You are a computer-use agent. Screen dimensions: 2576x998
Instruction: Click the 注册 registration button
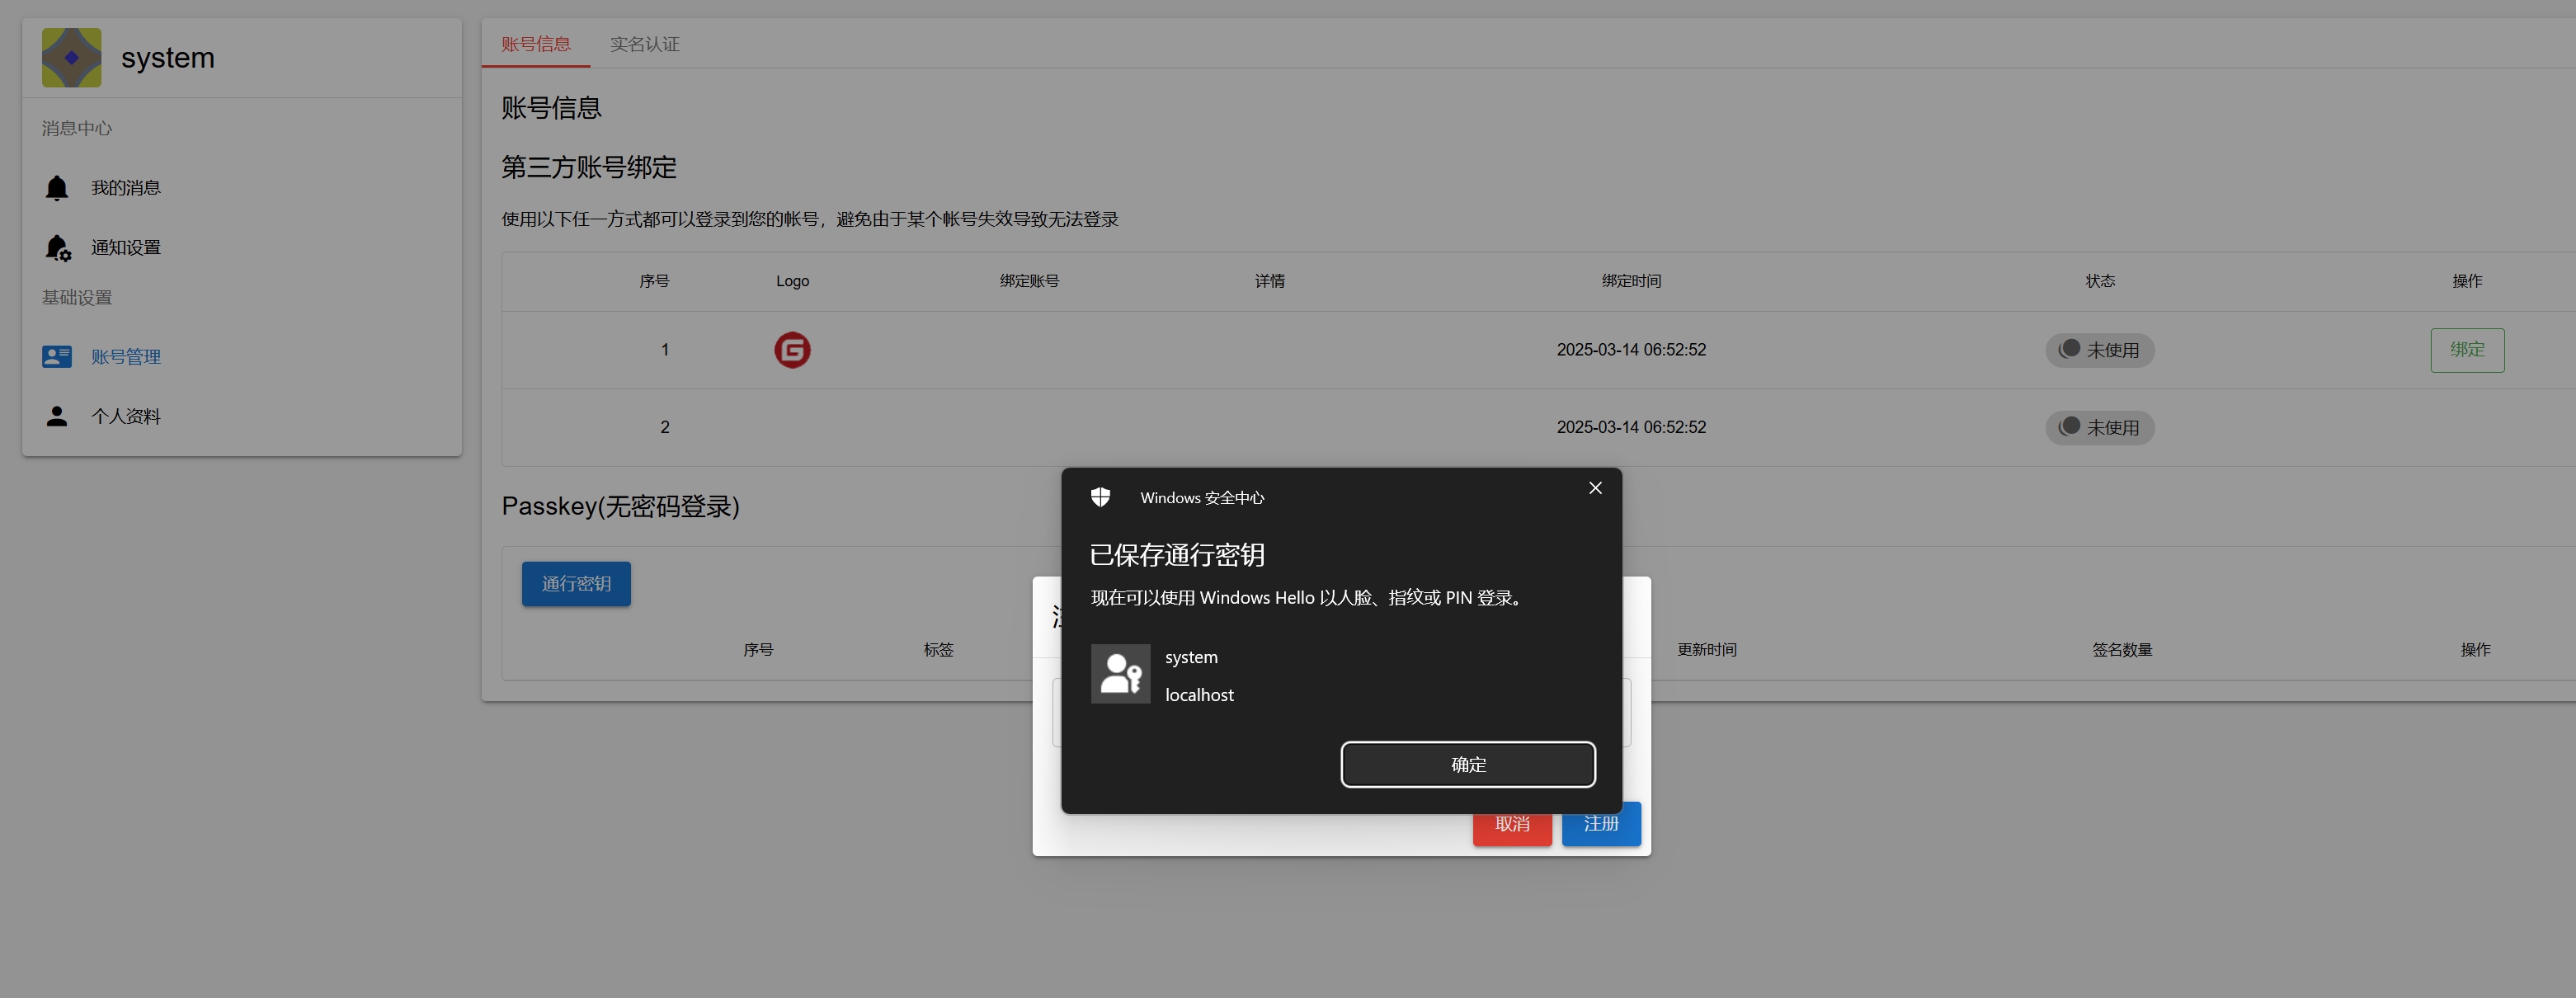[x=1600, y=824]
